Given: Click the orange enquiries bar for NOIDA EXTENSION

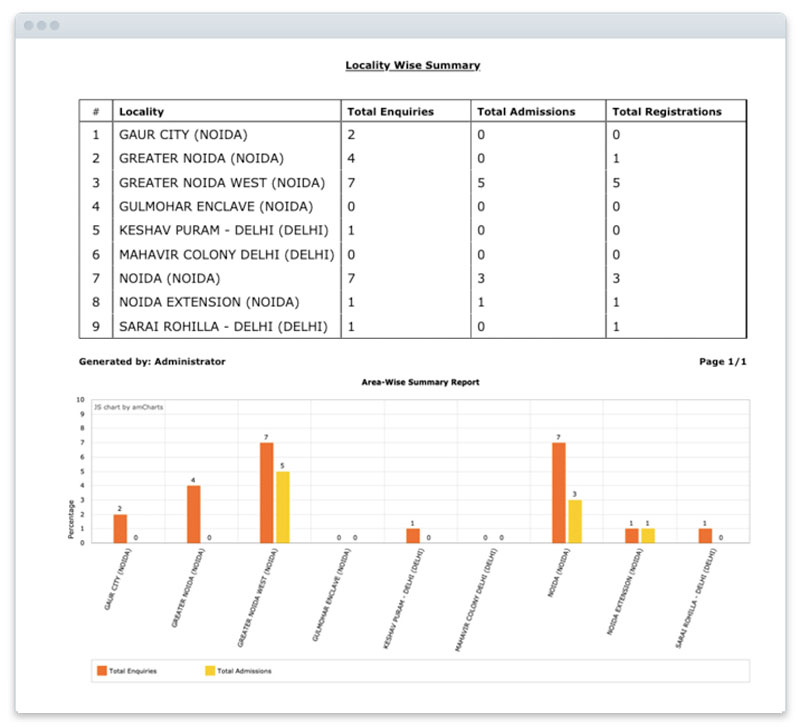Looking at the screenshot, I should tap(632, 536).
